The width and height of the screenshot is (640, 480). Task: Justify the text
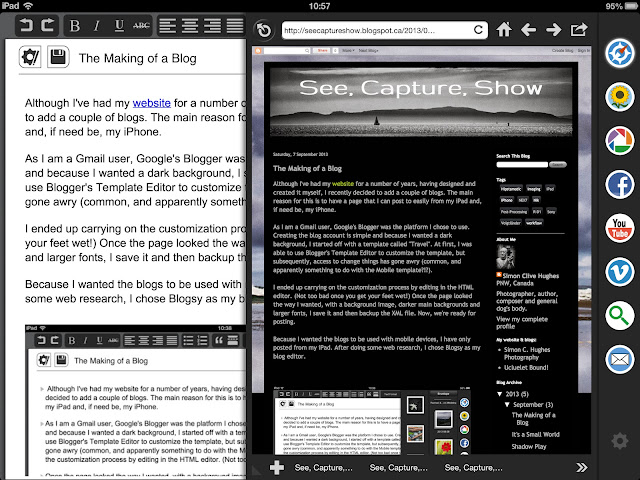tap(235, 26)
